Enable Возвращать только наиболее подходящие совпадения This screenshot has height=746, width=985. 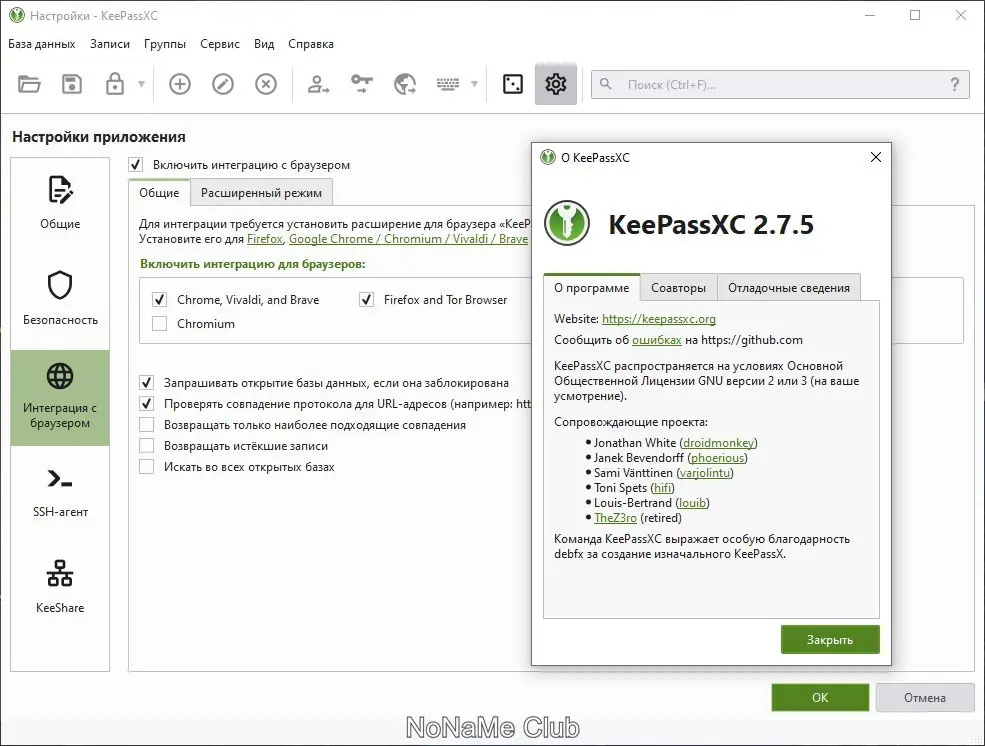(x=146, y=424)
